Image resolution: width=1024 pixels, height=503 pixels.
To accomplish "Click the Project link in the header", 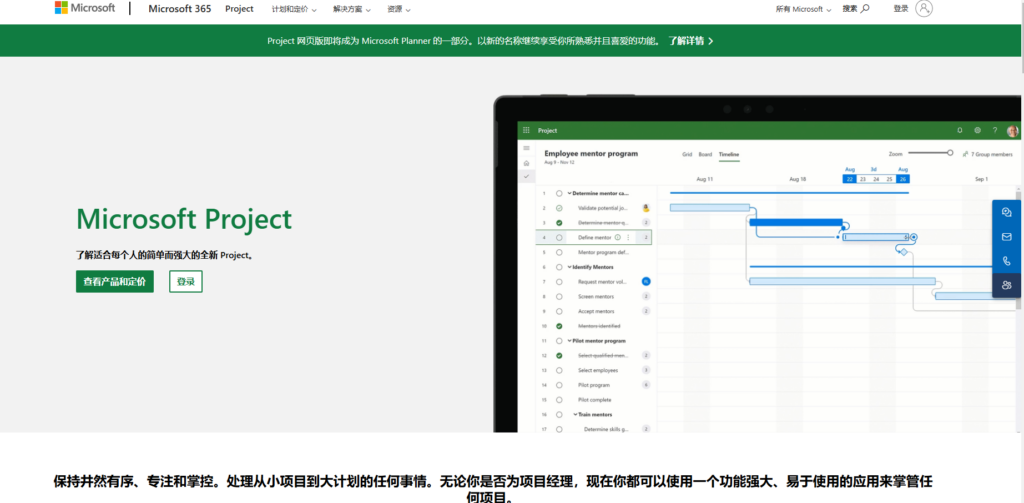I will [239, 8].
